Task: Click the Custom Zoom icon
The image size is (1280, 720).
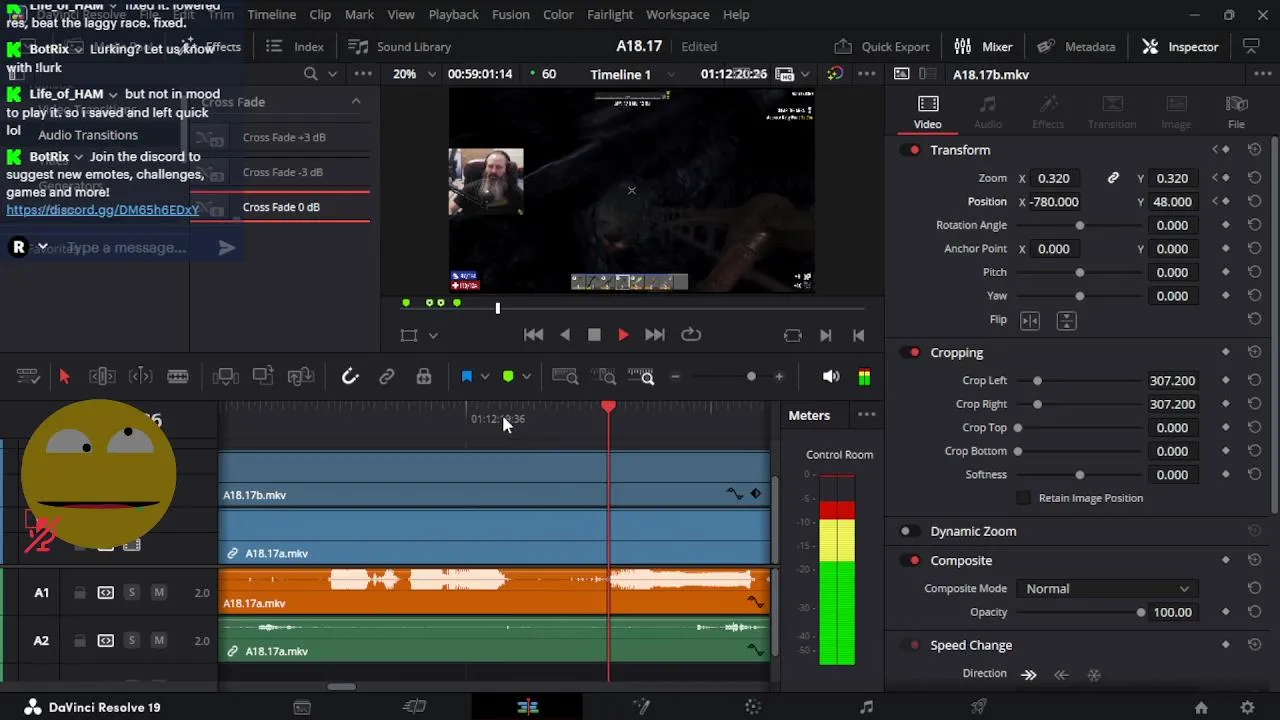Action: [641, 377]
